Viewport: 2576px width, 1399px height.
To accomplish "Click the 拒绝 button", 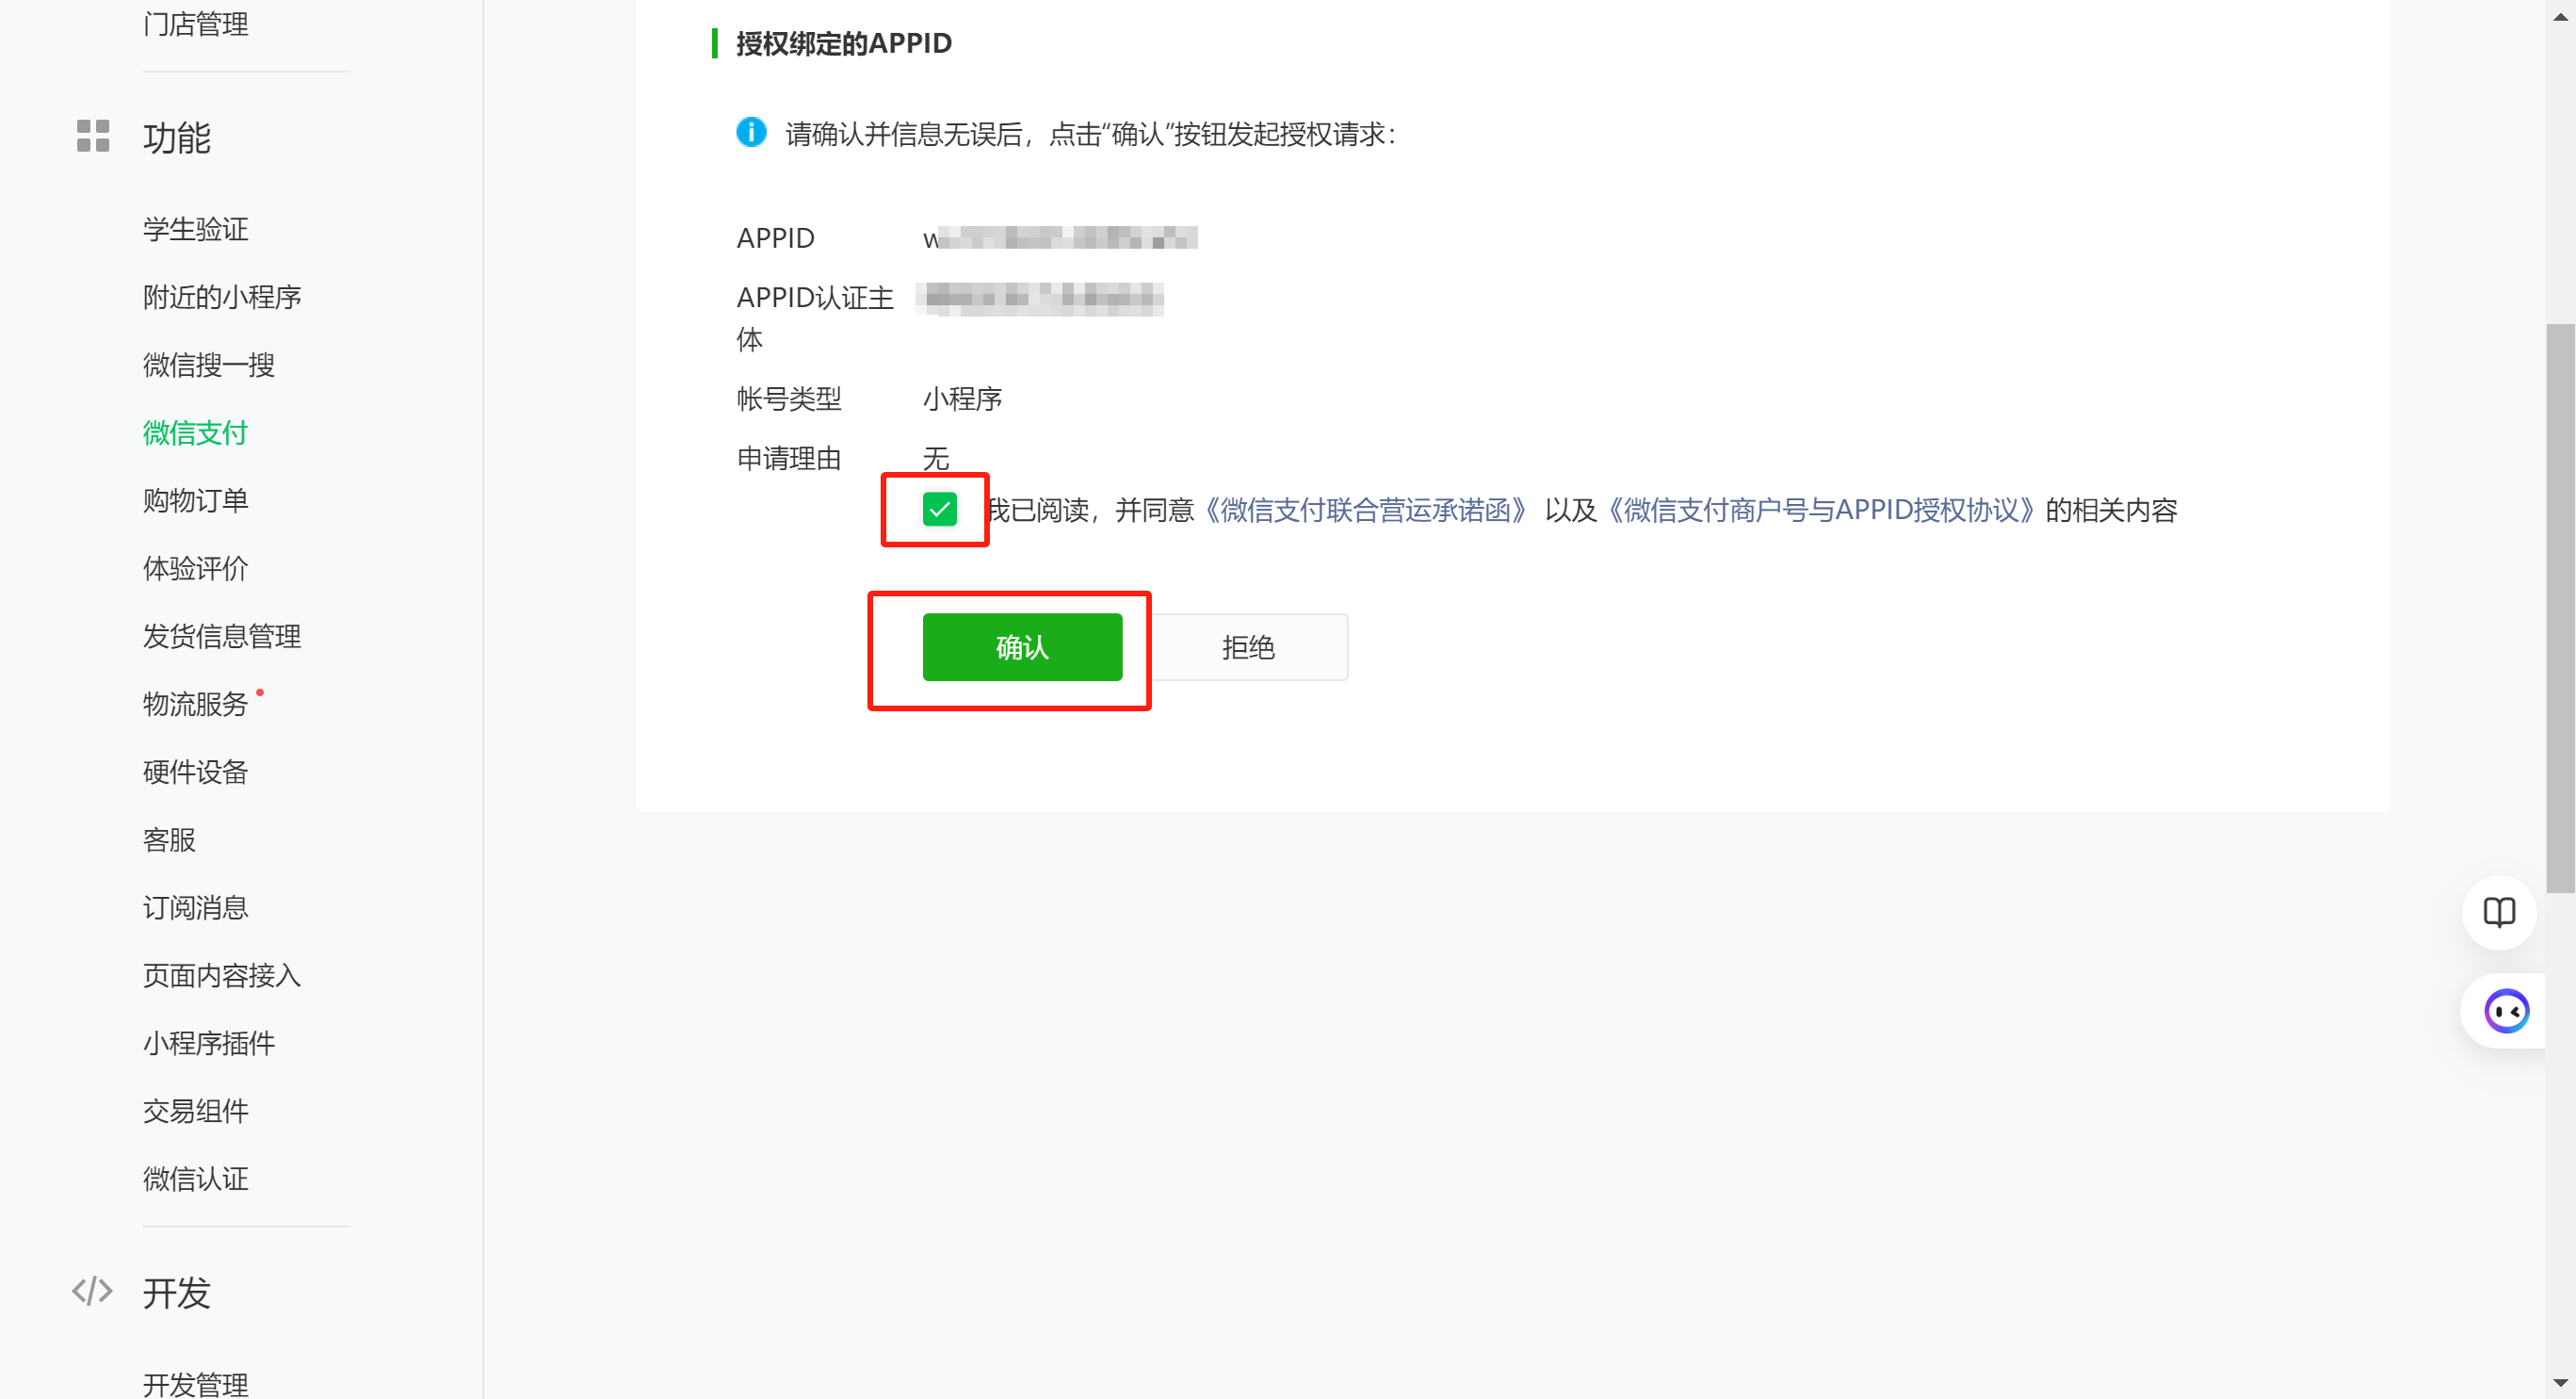I will pyautogui.click(x=1248, y=647).
